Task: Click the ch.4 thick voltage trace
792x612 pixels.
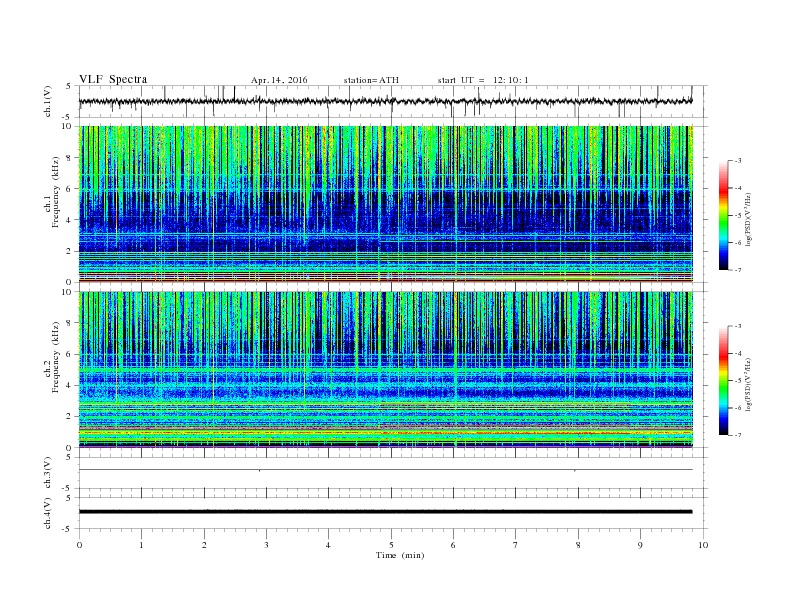Action: click(x=386, y=512)
